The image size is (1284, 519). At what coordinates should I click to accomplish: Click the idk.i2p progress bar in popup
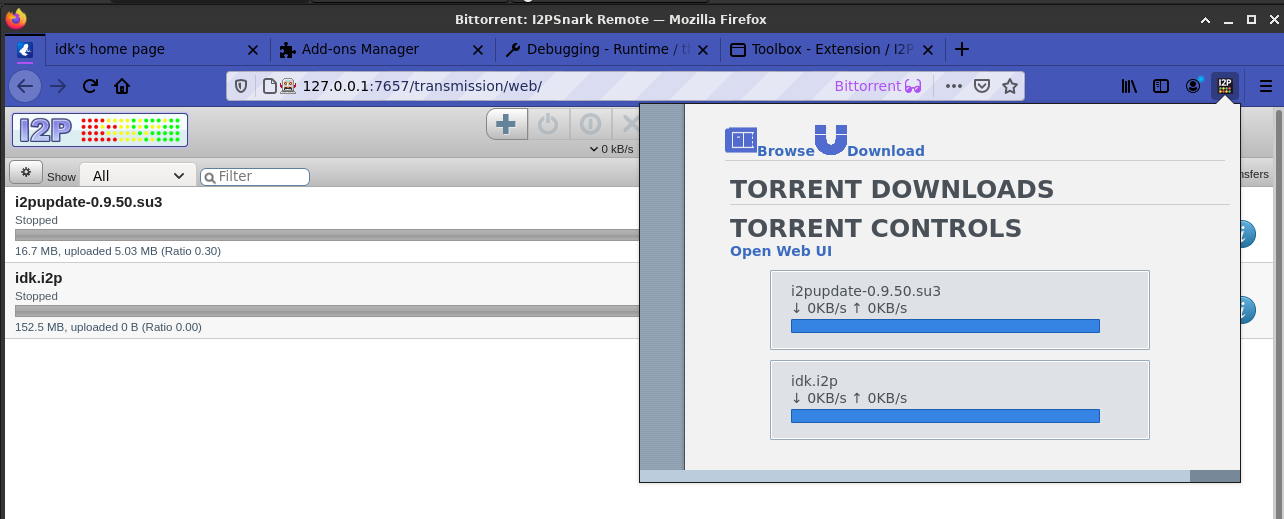[945, 416]
